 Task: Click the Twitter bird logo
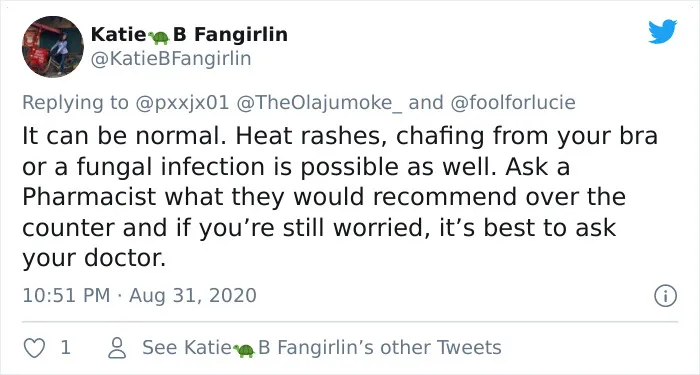tap(662, 31)
